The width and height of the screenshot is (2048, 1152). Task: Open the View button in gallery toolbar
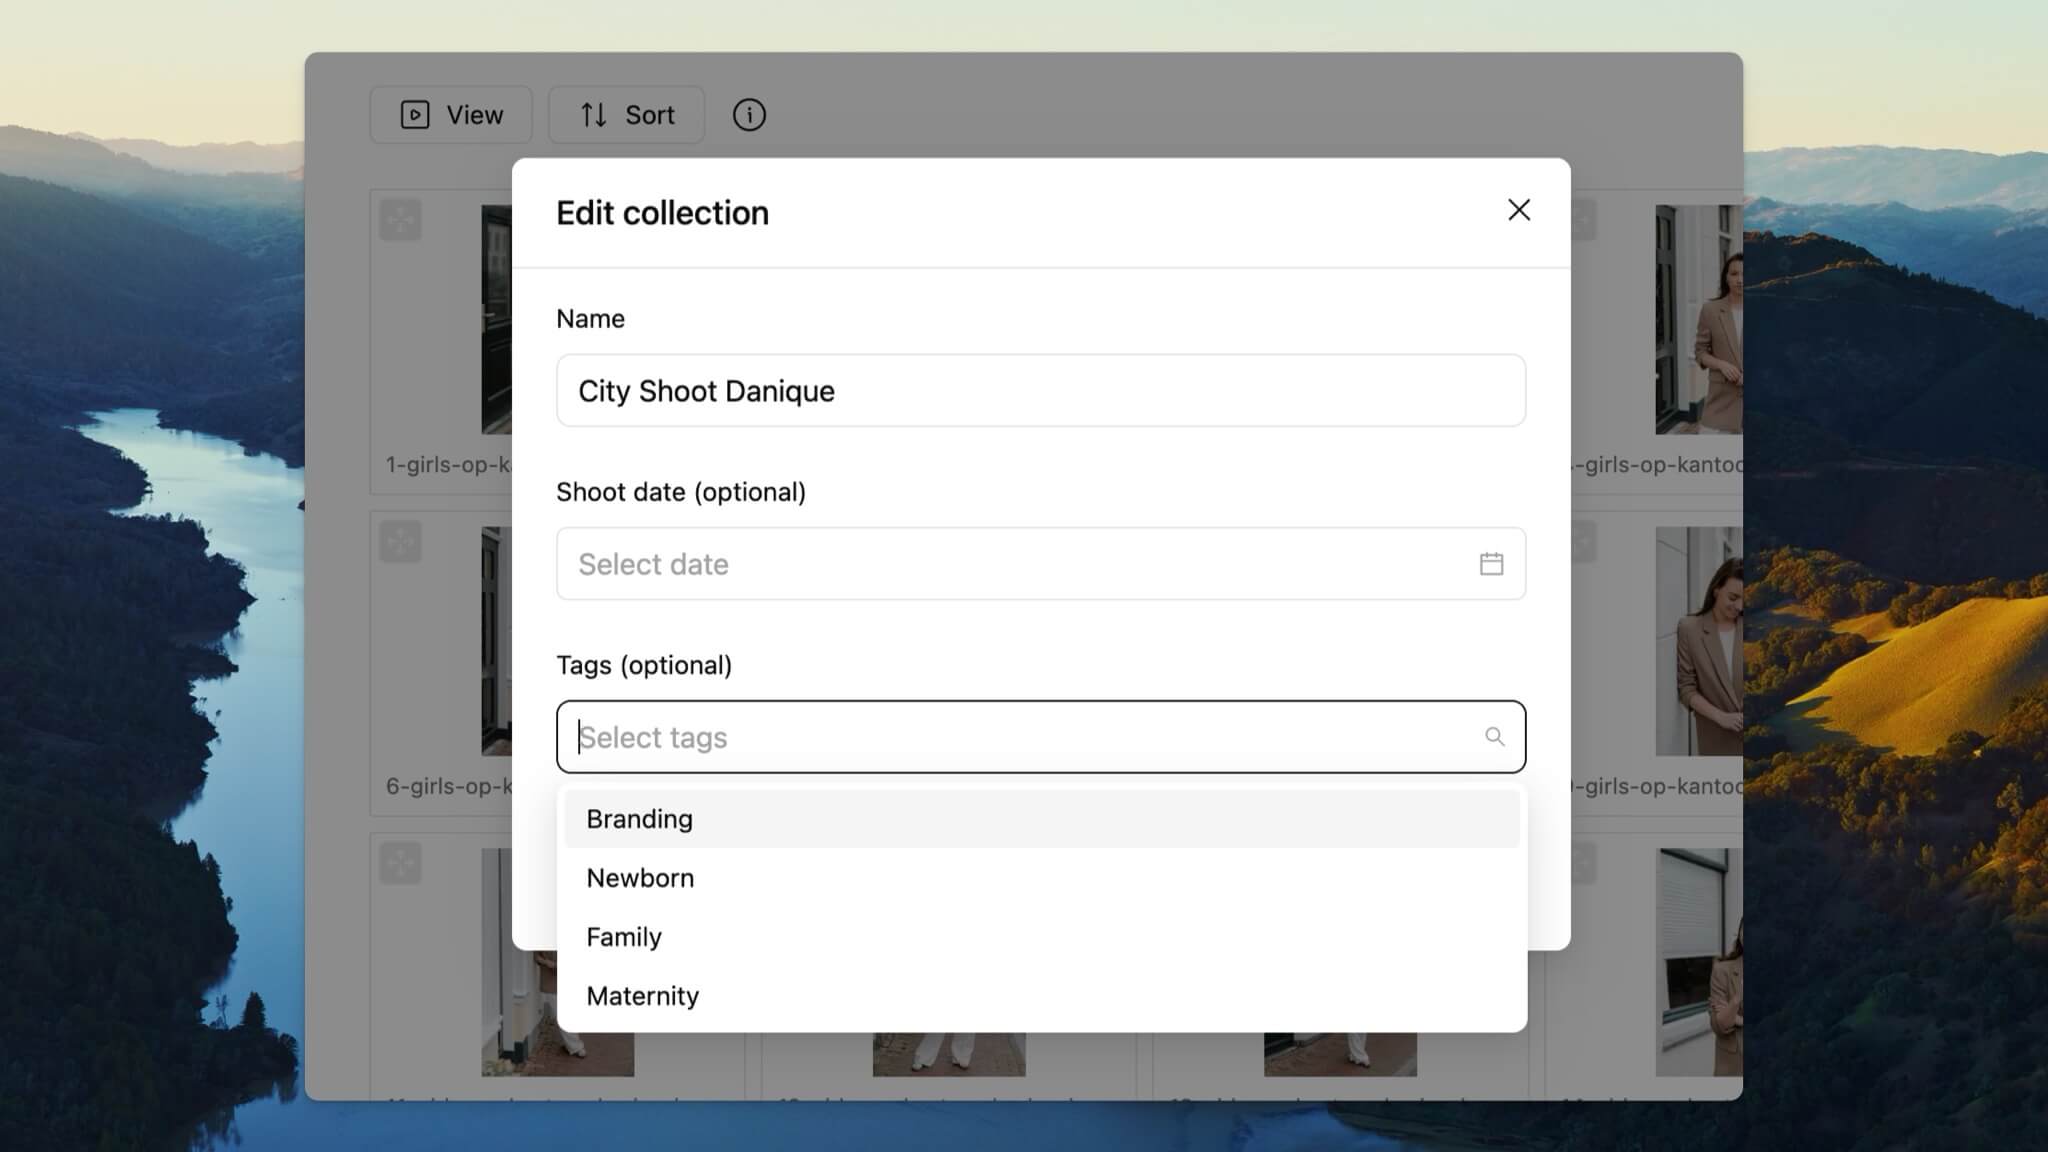point(451,115)
